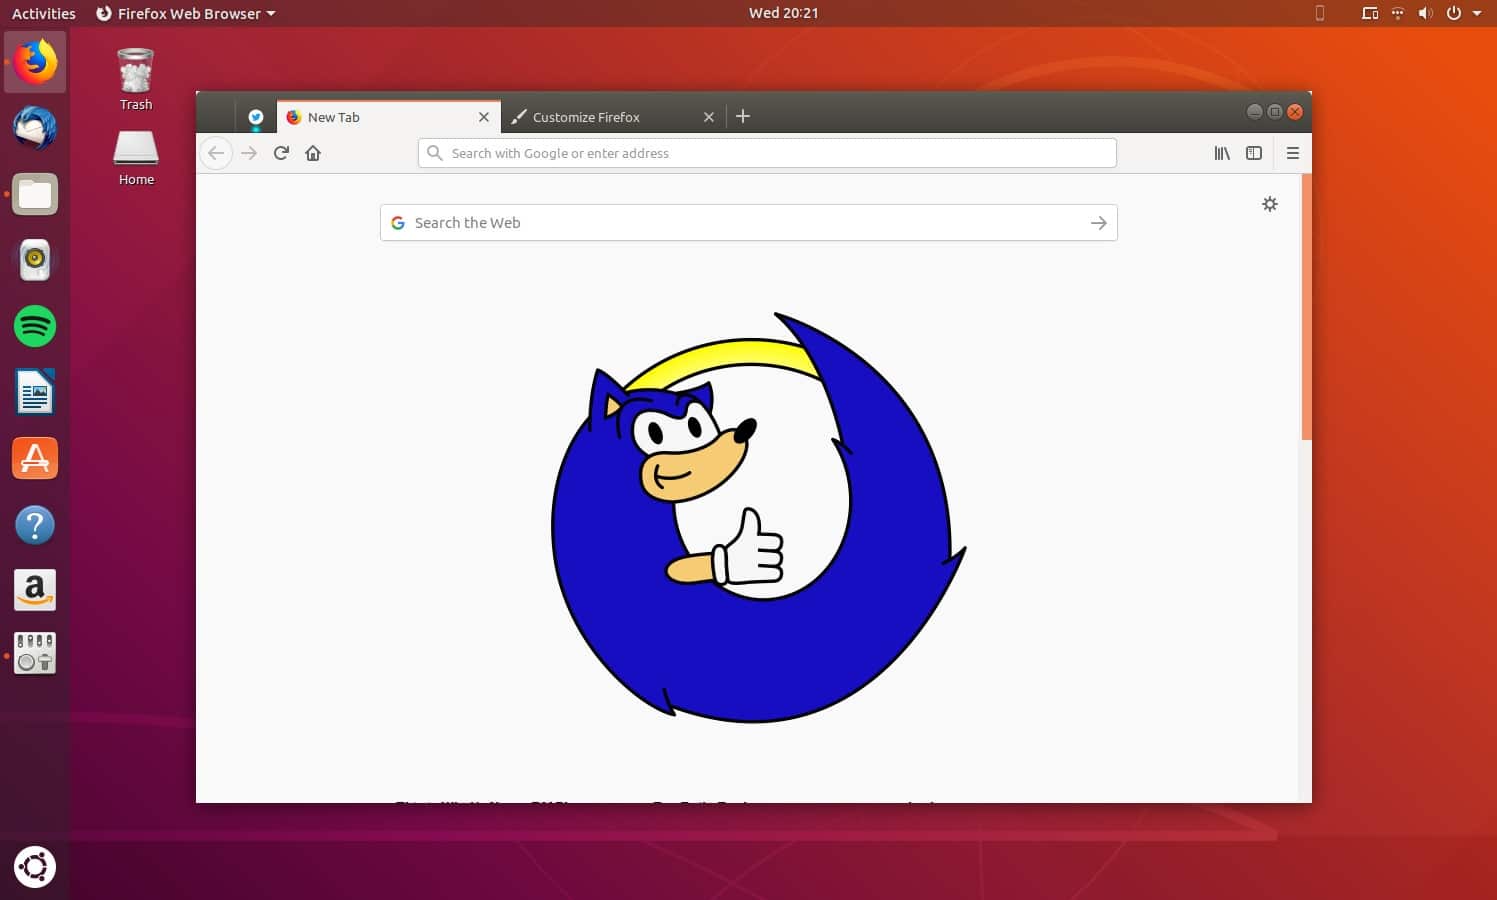Open the Library icon in the toolbar
The height and width of the screenshot is (900, 1497).
(x=1222, y=153)
